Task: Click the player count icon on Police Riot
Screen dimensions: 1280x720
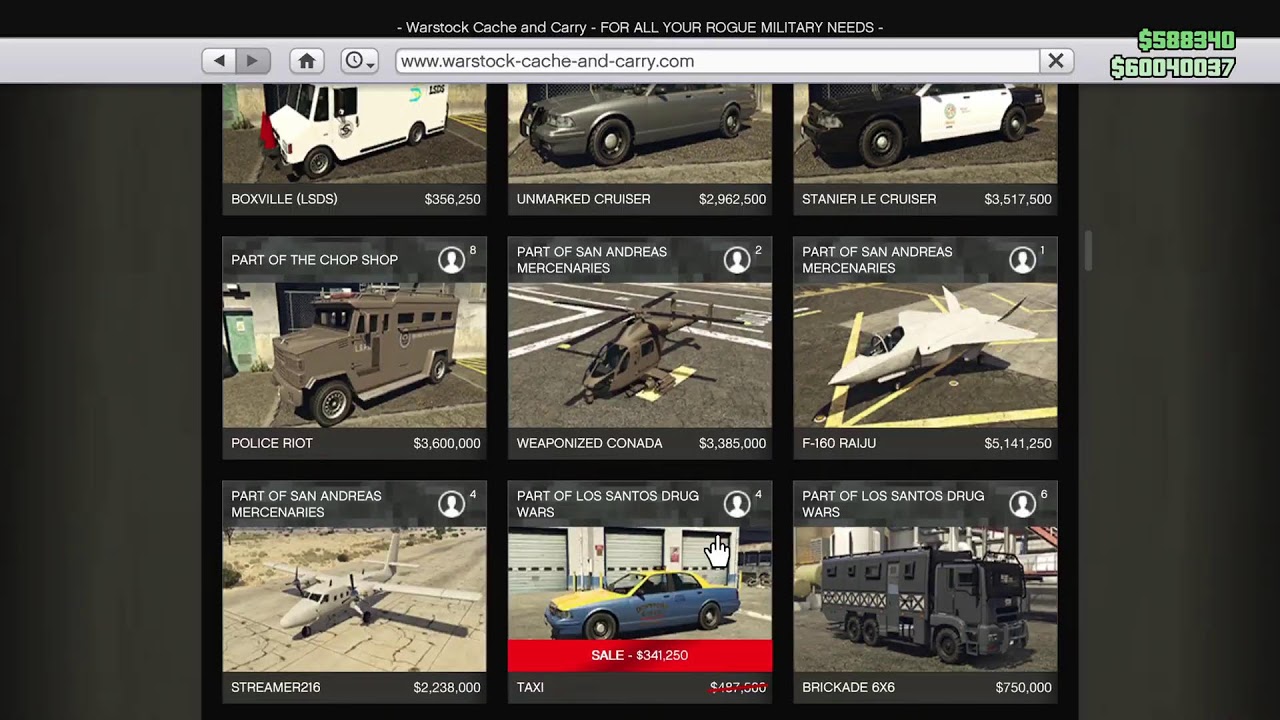Action: (451, 260)
